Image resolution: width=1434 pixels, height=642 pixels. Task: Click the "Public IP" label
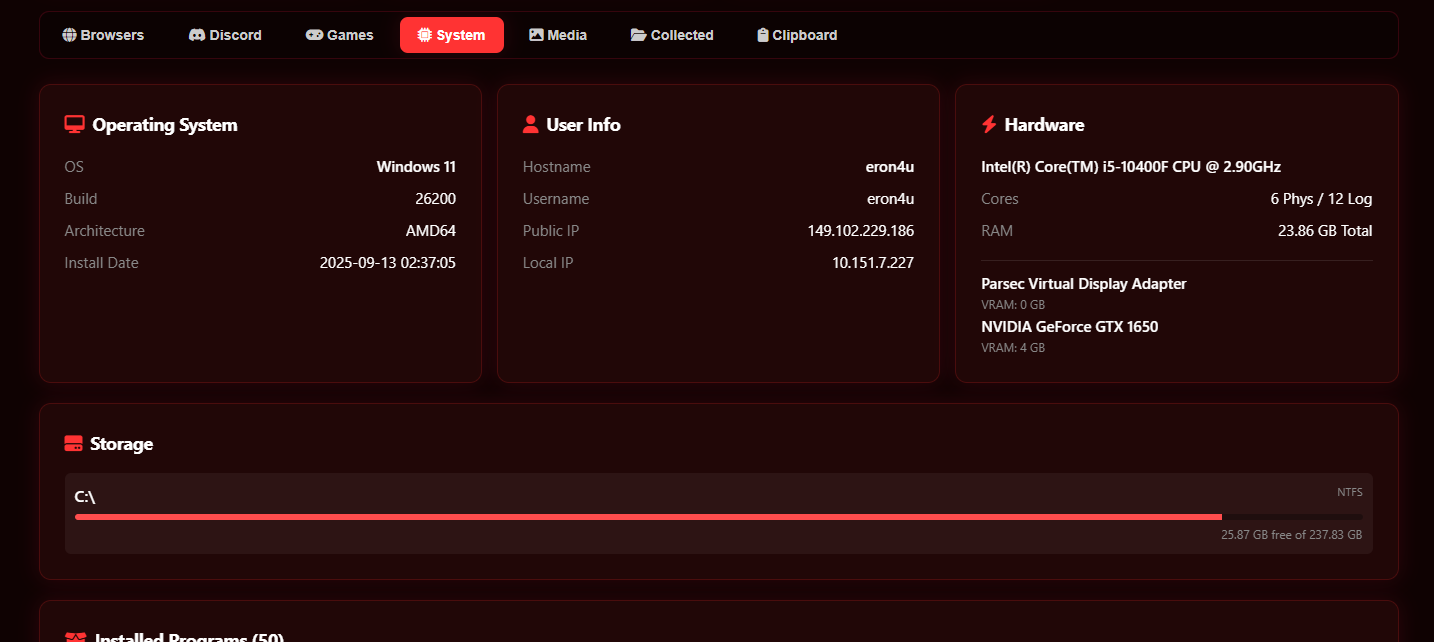tap(551, 231)
